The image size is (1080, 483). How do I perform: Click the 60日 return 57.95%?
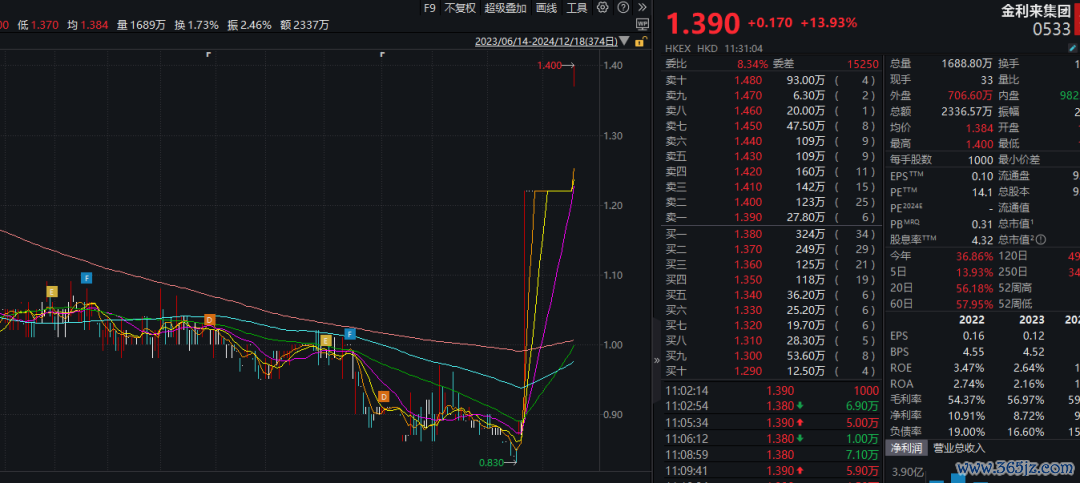974,304
